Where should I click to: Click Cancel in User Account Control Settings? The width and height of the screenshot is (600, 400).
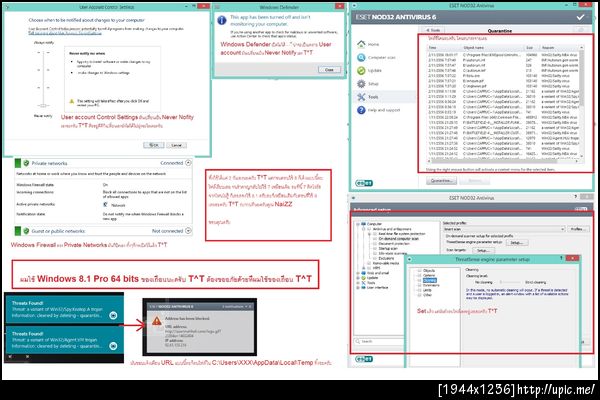(176, 145)
